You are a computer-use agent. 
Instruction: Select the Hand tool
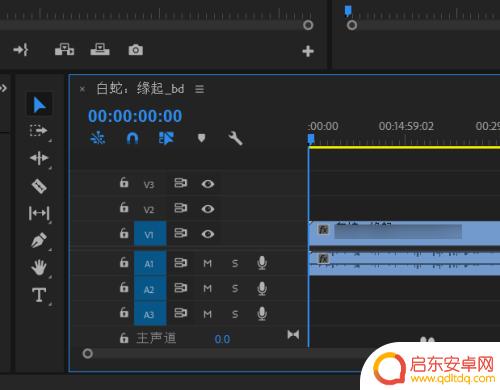(x=39, y=267)
